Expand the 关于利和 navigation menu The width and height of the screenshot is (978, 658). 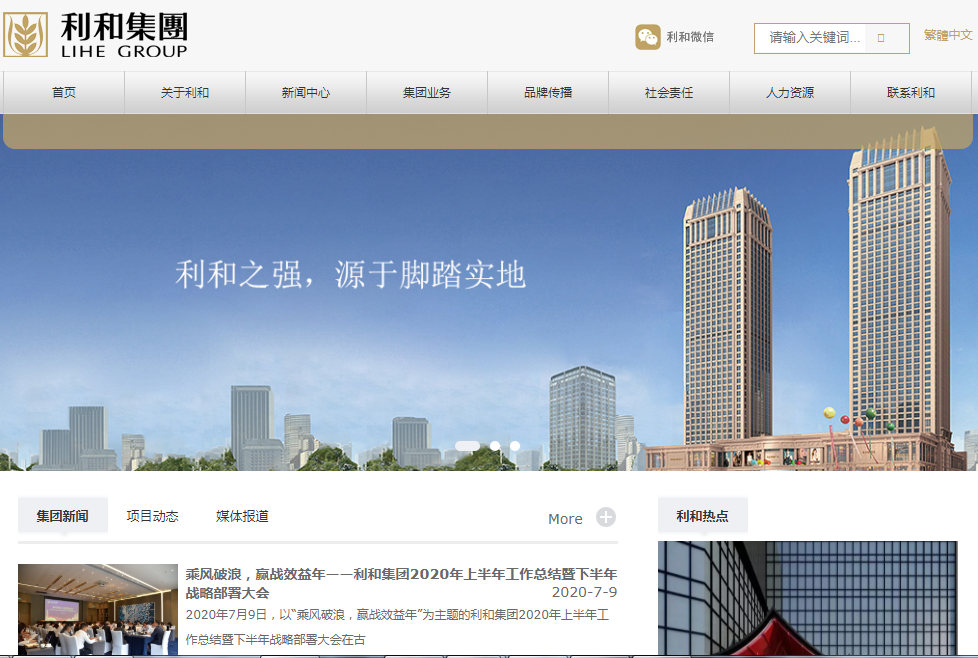coord(184,92)
